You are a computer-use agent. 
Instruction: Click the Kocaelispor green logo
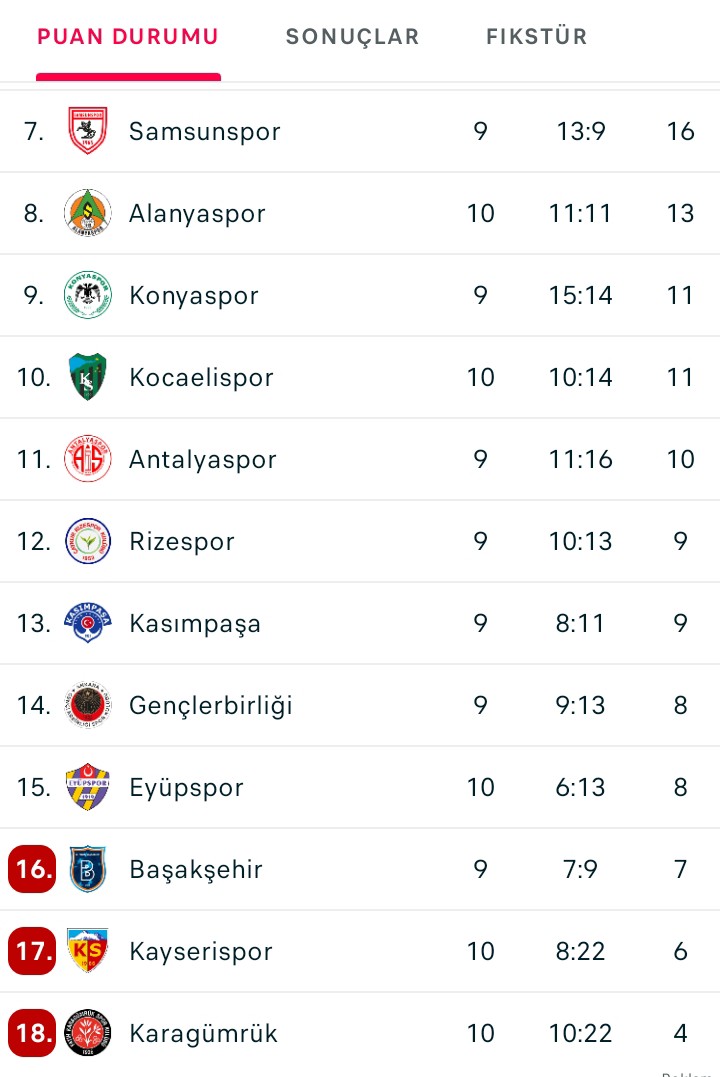88,377
